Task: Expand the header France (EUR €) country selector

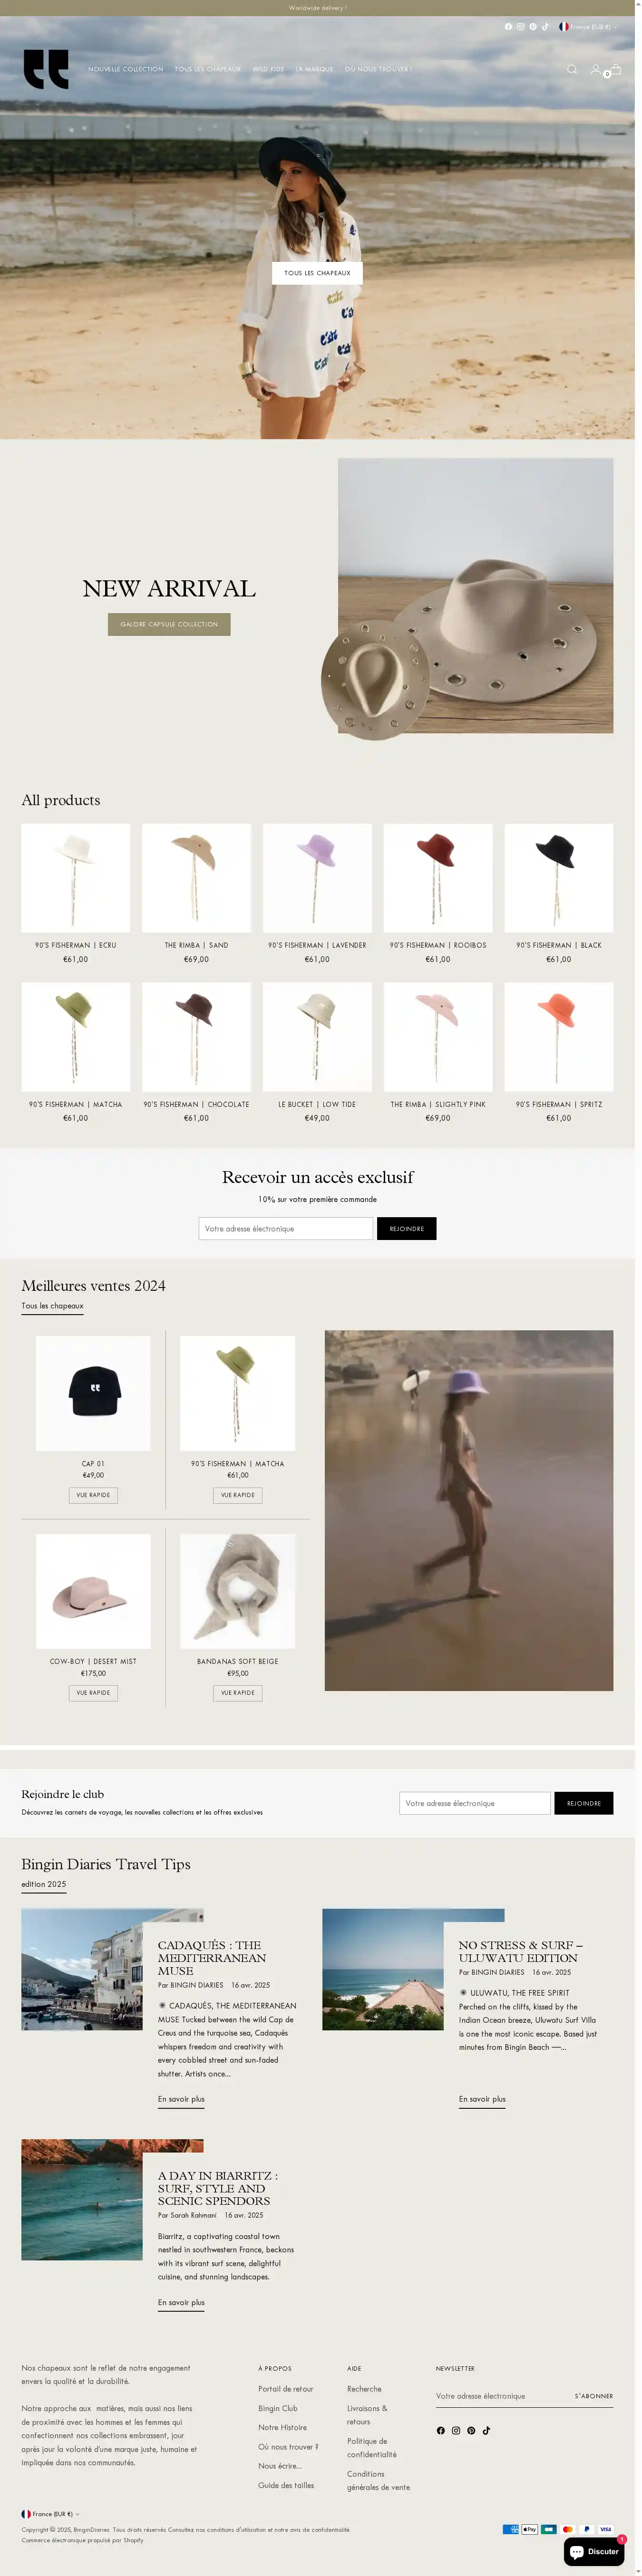Action: point(587,27)
